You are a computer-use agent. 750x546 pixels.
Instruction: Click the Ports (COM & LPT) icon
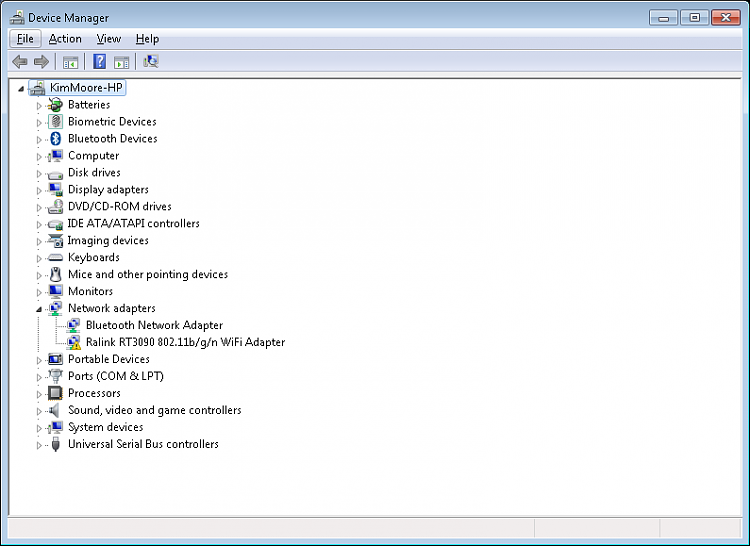click(x=55, y=376)
